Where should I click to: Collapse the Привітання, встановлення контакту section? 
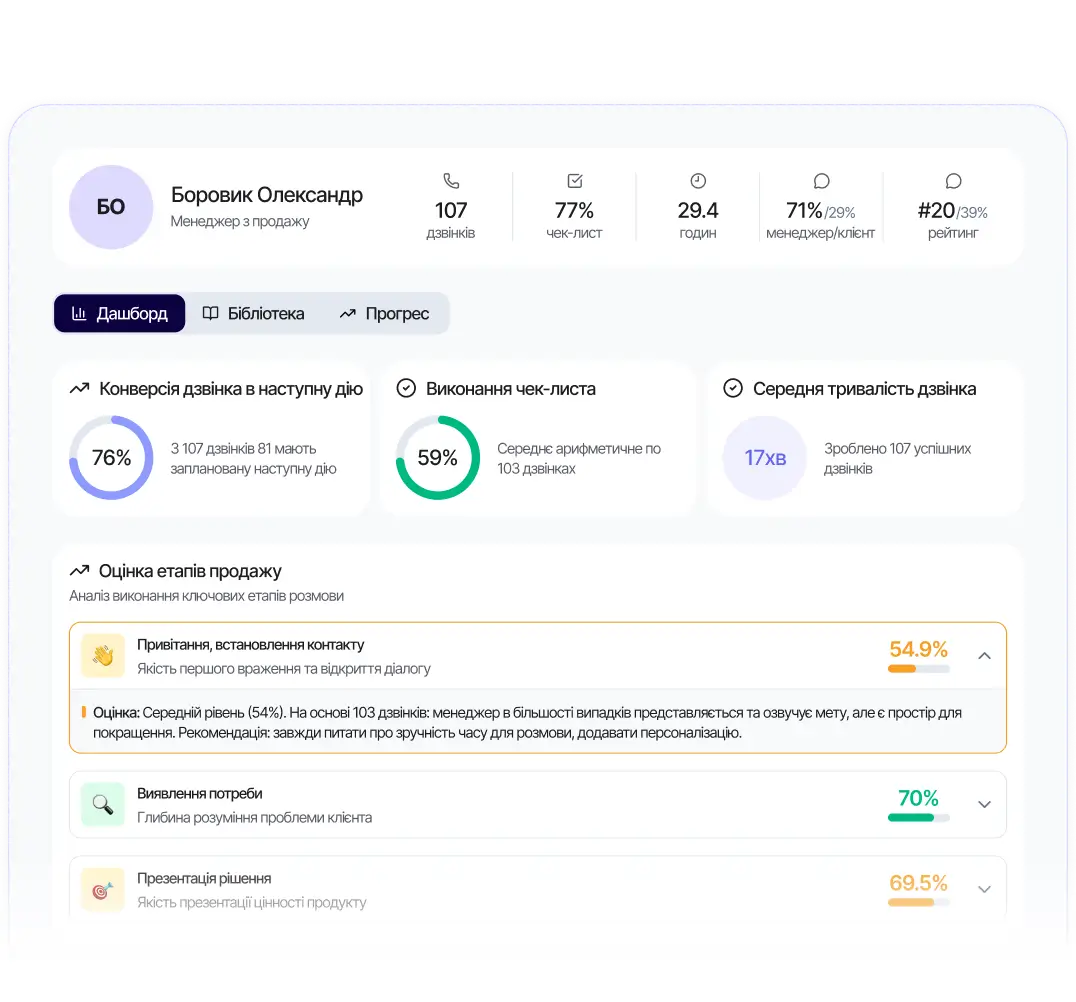click(x=984, y=656)
